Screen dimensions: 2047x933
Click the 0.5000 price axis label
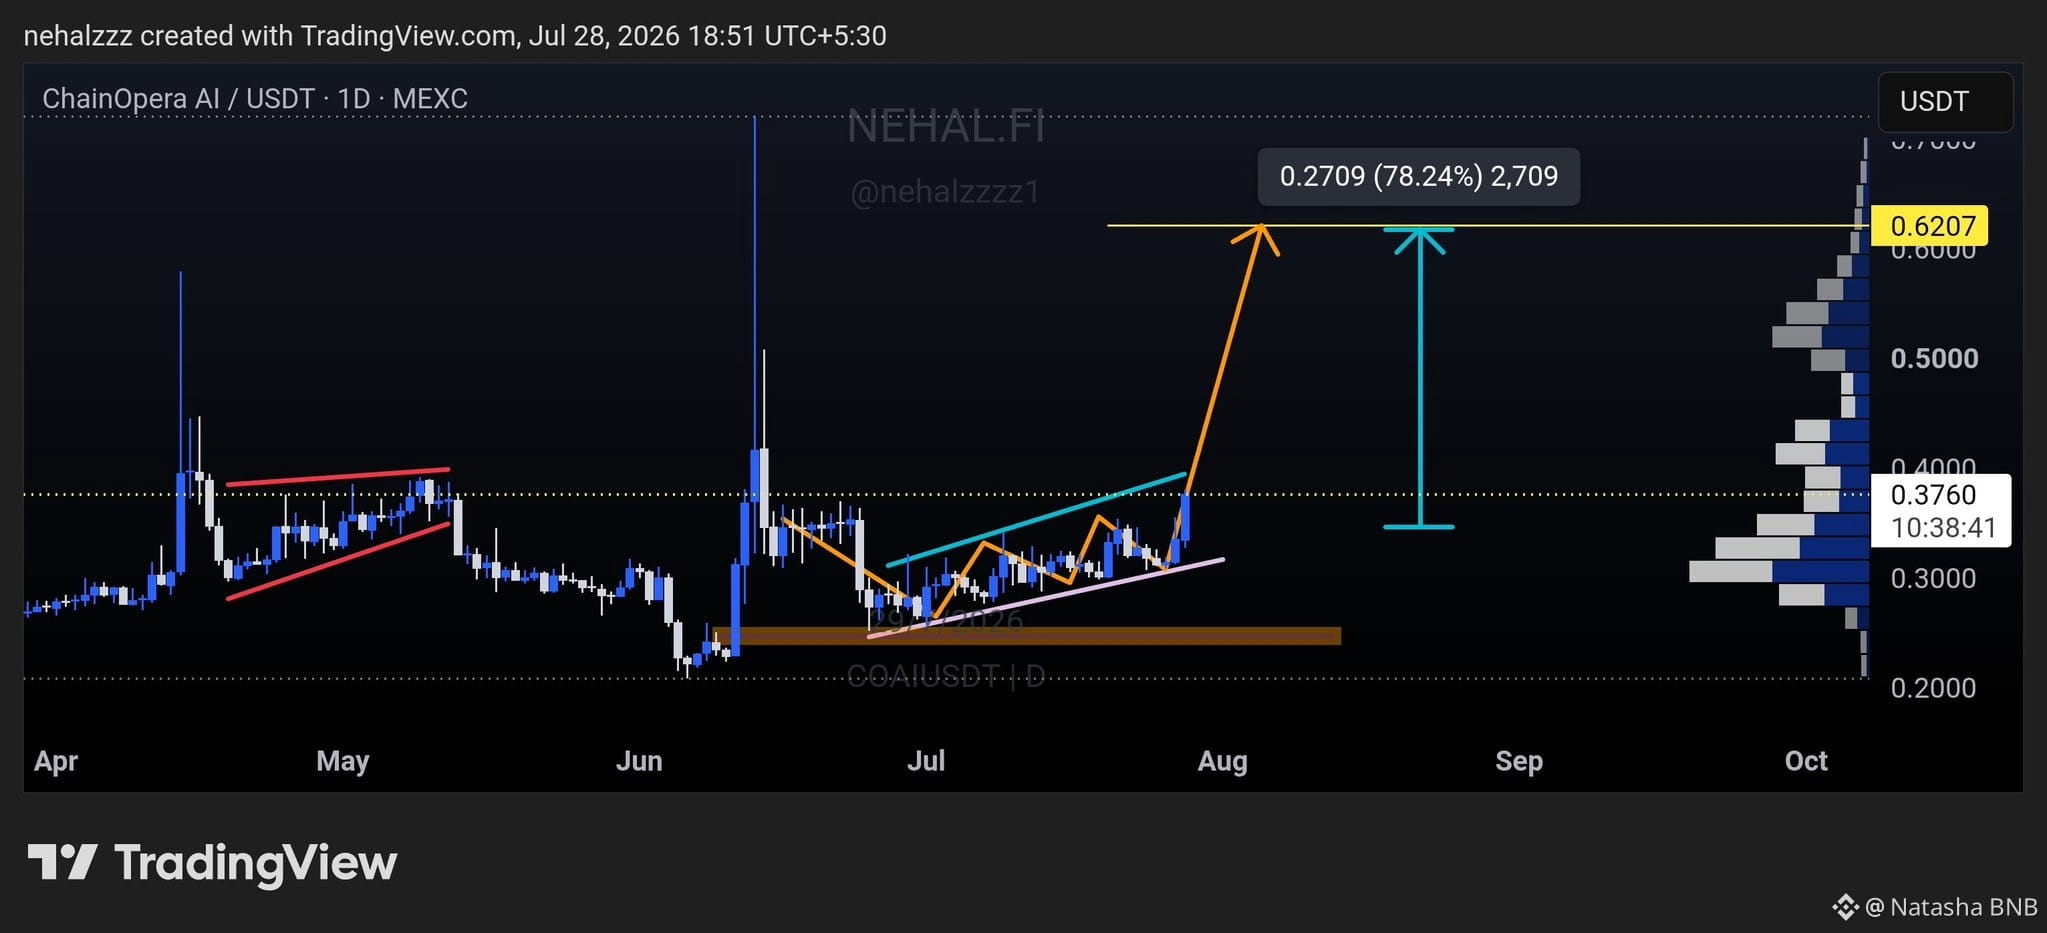[1934, 359]
